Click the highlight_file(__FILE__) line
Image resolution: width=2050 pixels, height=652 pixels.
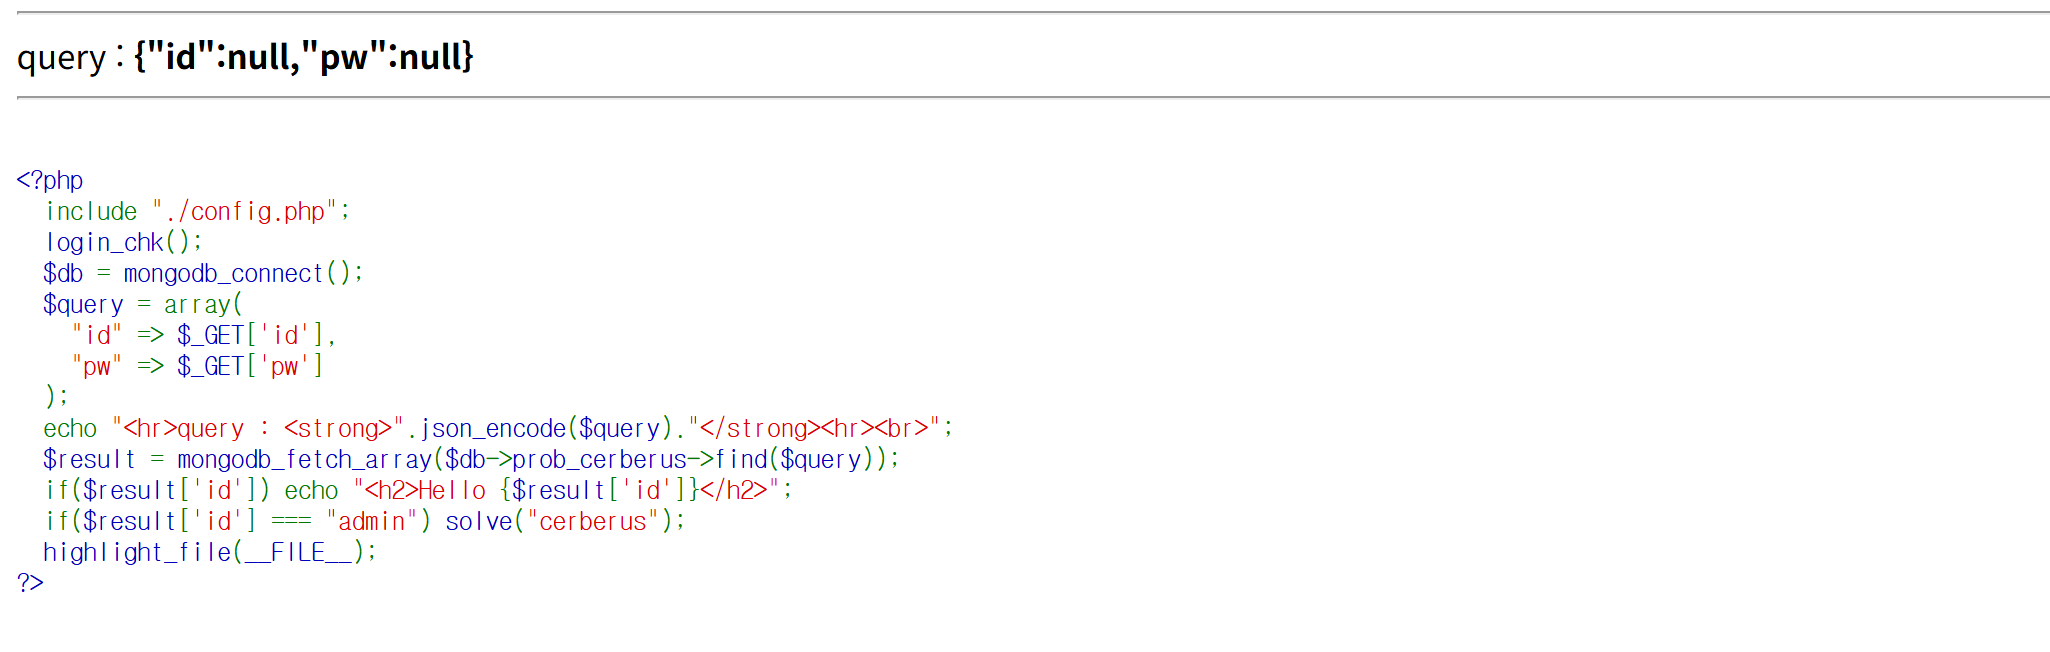[x=208, y=553]
